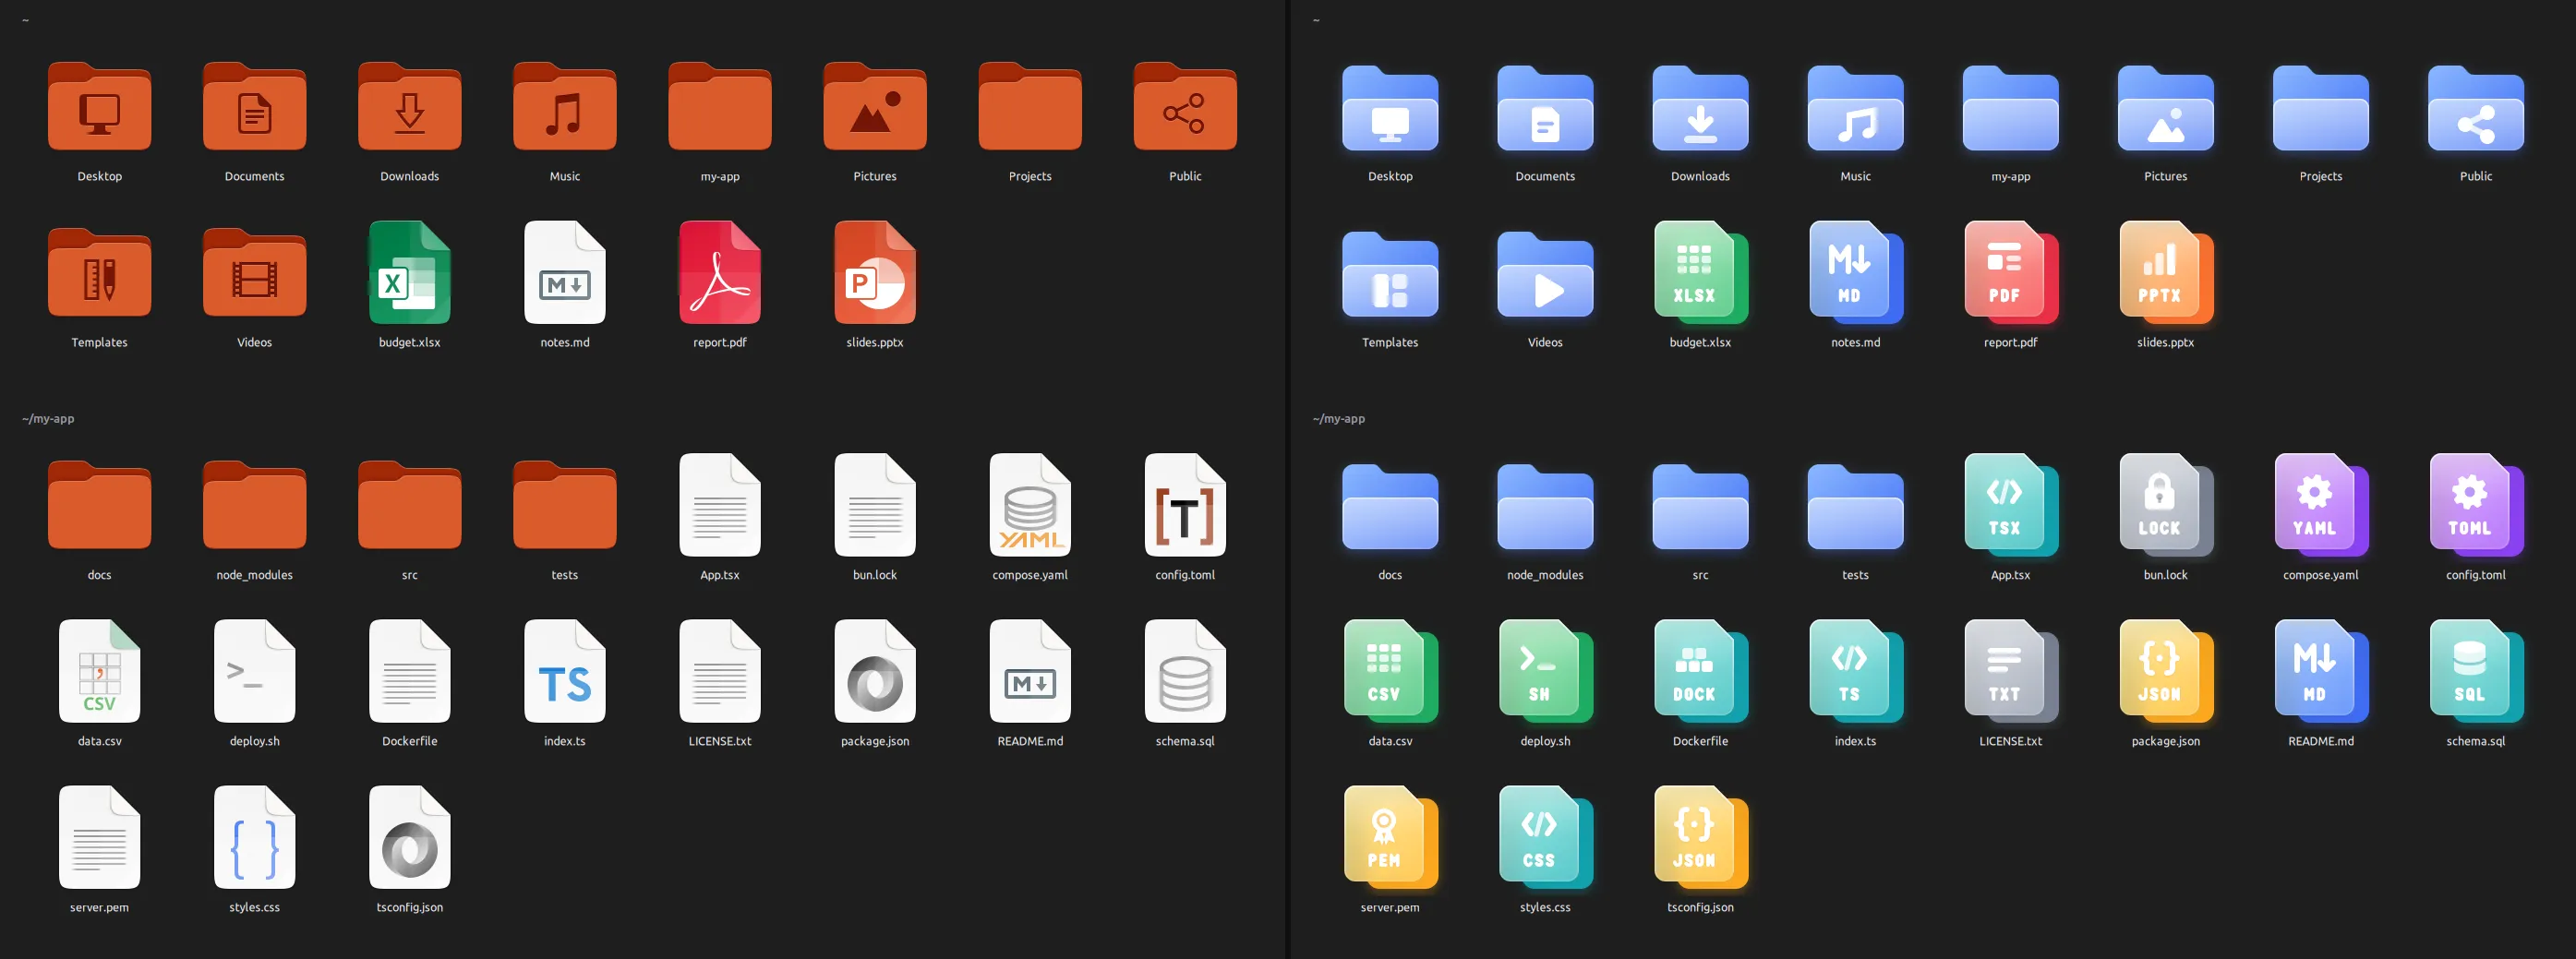The width and height of the screenshot is (2576, 959).
Task: Click the PowerPoint slides.pptx icon in left pane
Action: tap(875, 272)
